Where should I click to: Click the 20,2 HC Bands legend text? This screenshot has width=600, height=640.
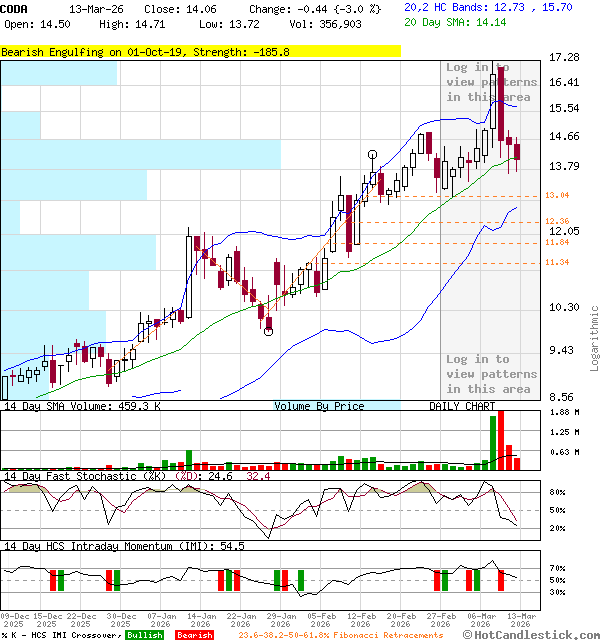487,7
